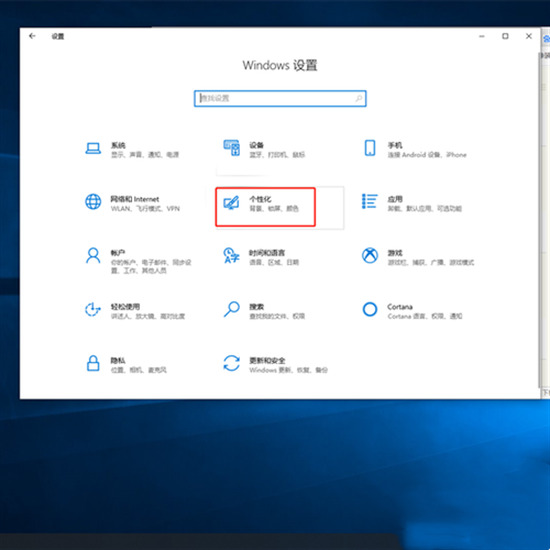
Task: Open the 设备 (Devices) icon
Action: coord(232,148)
